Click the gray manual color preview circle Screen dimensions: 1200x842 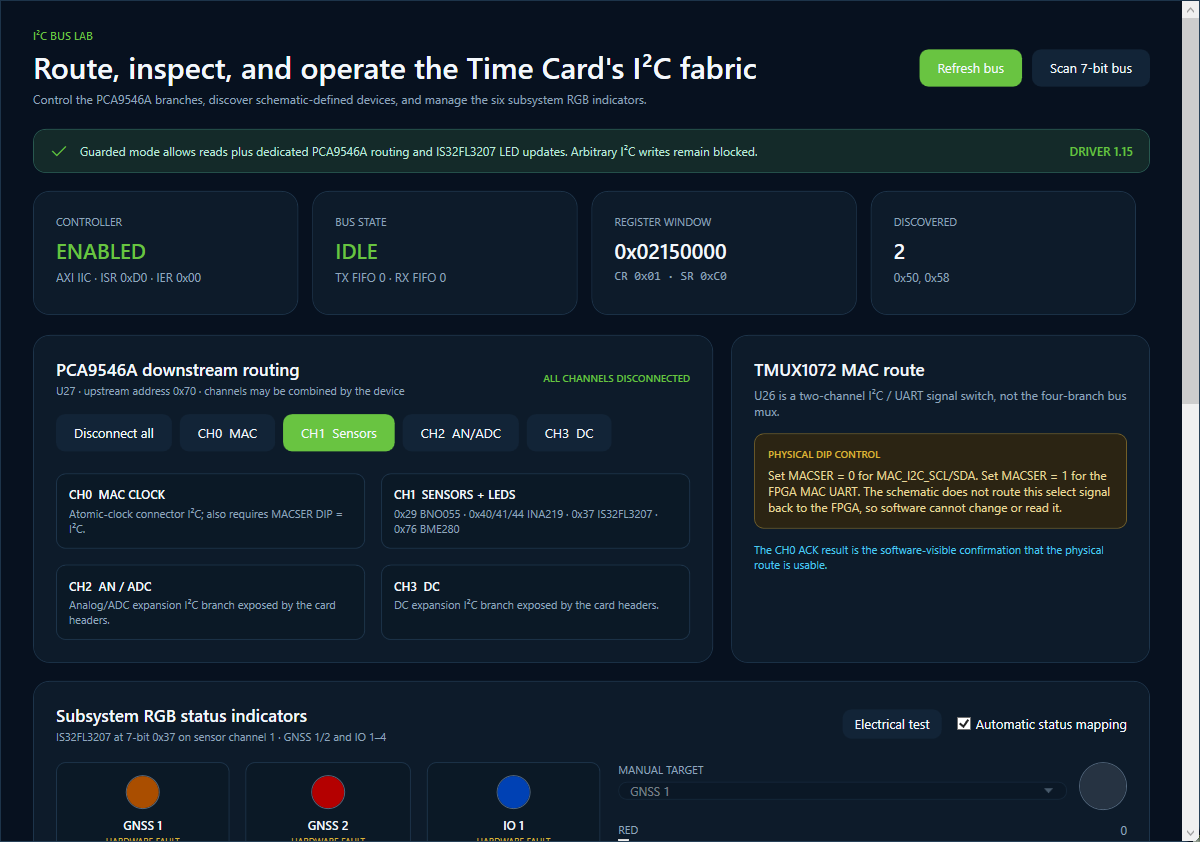point(1103,786)
